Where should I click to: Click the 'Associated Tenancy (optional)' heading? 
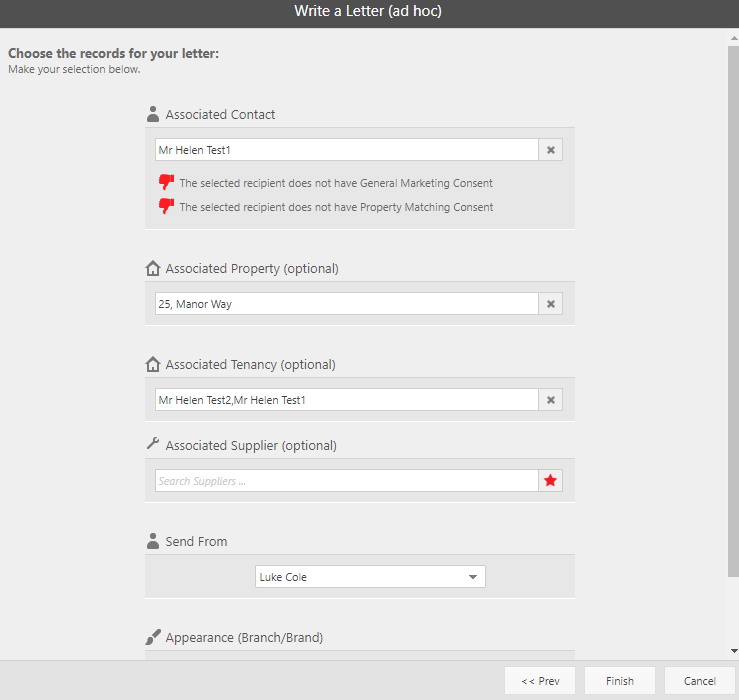click(250, 365)
